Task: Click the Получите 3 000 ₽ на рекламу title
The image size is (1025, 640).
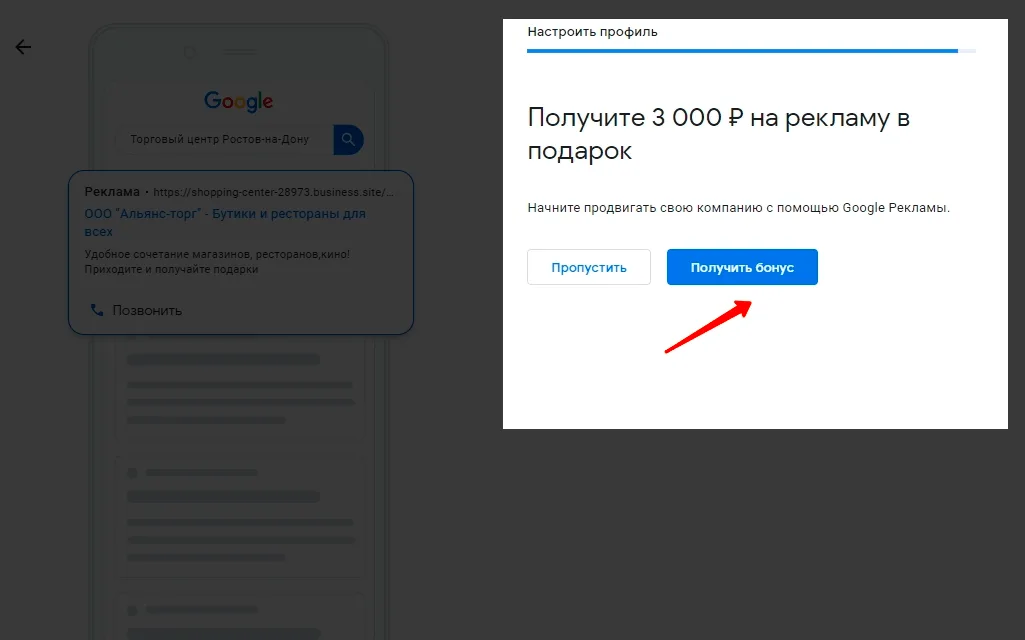Action: tap(718, 134)
